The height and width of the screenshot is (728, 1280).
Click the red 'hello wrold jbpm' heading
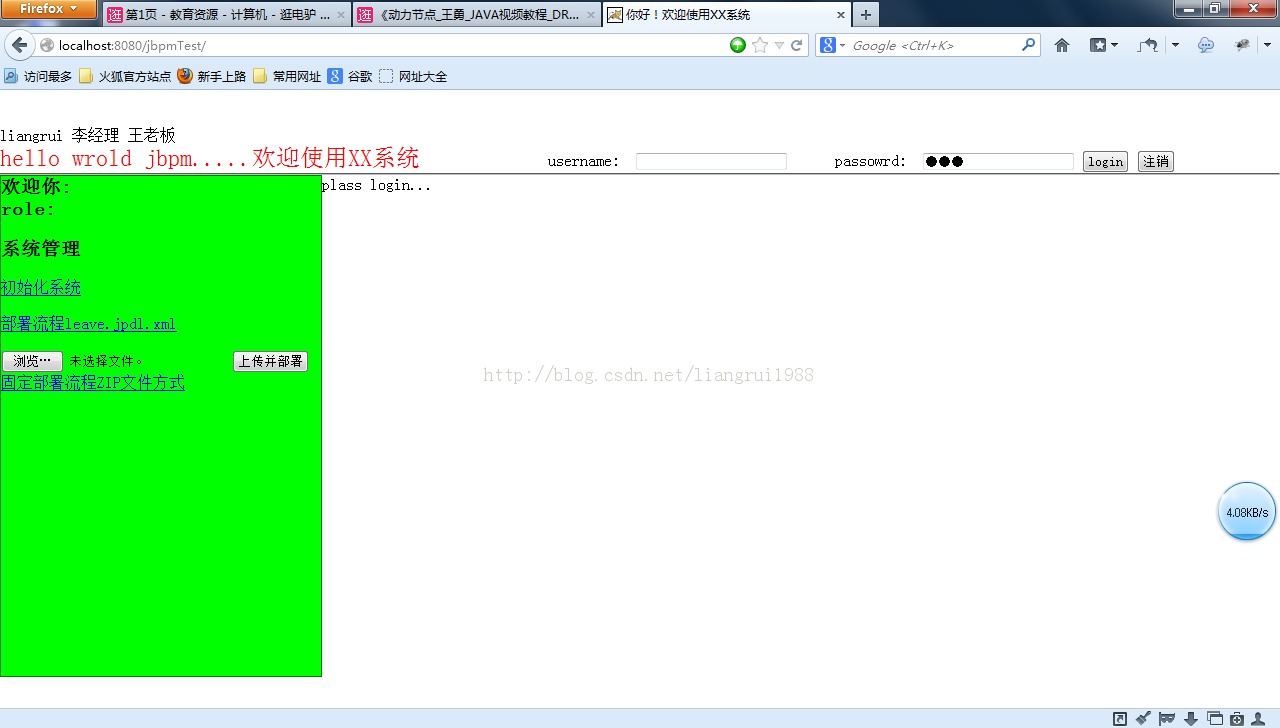[x=210, y=158]
